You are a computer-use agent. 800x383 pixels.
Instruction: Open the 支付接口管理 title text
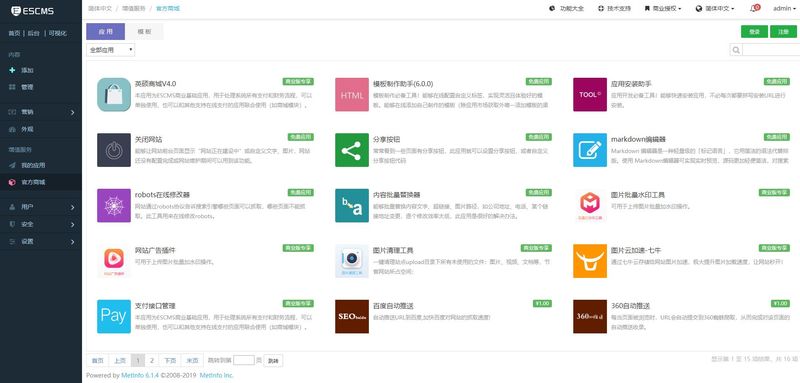click(x=155, y=306)
